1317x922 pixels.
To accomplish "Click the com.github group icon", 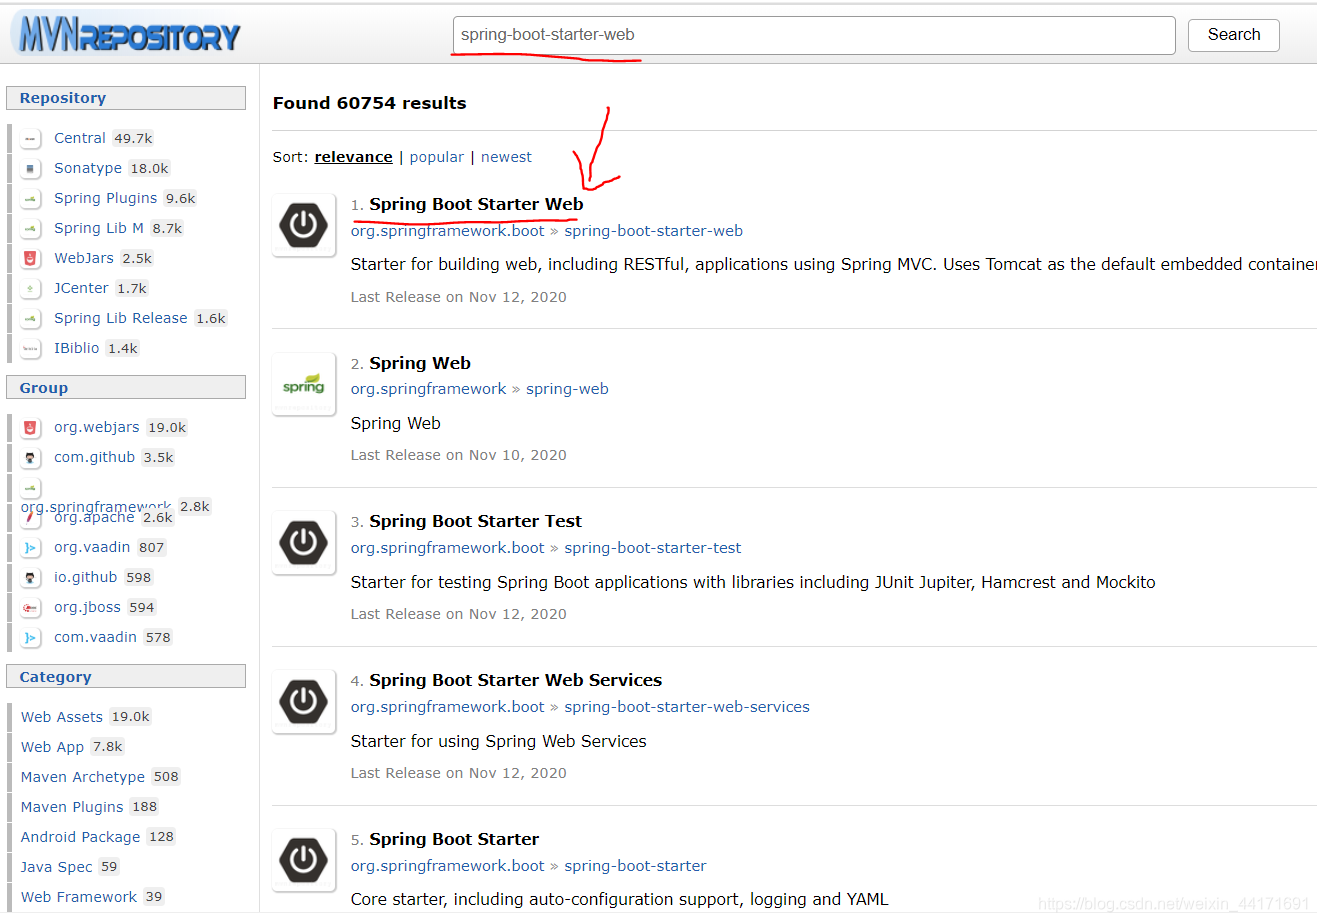I will click(30, 458).
